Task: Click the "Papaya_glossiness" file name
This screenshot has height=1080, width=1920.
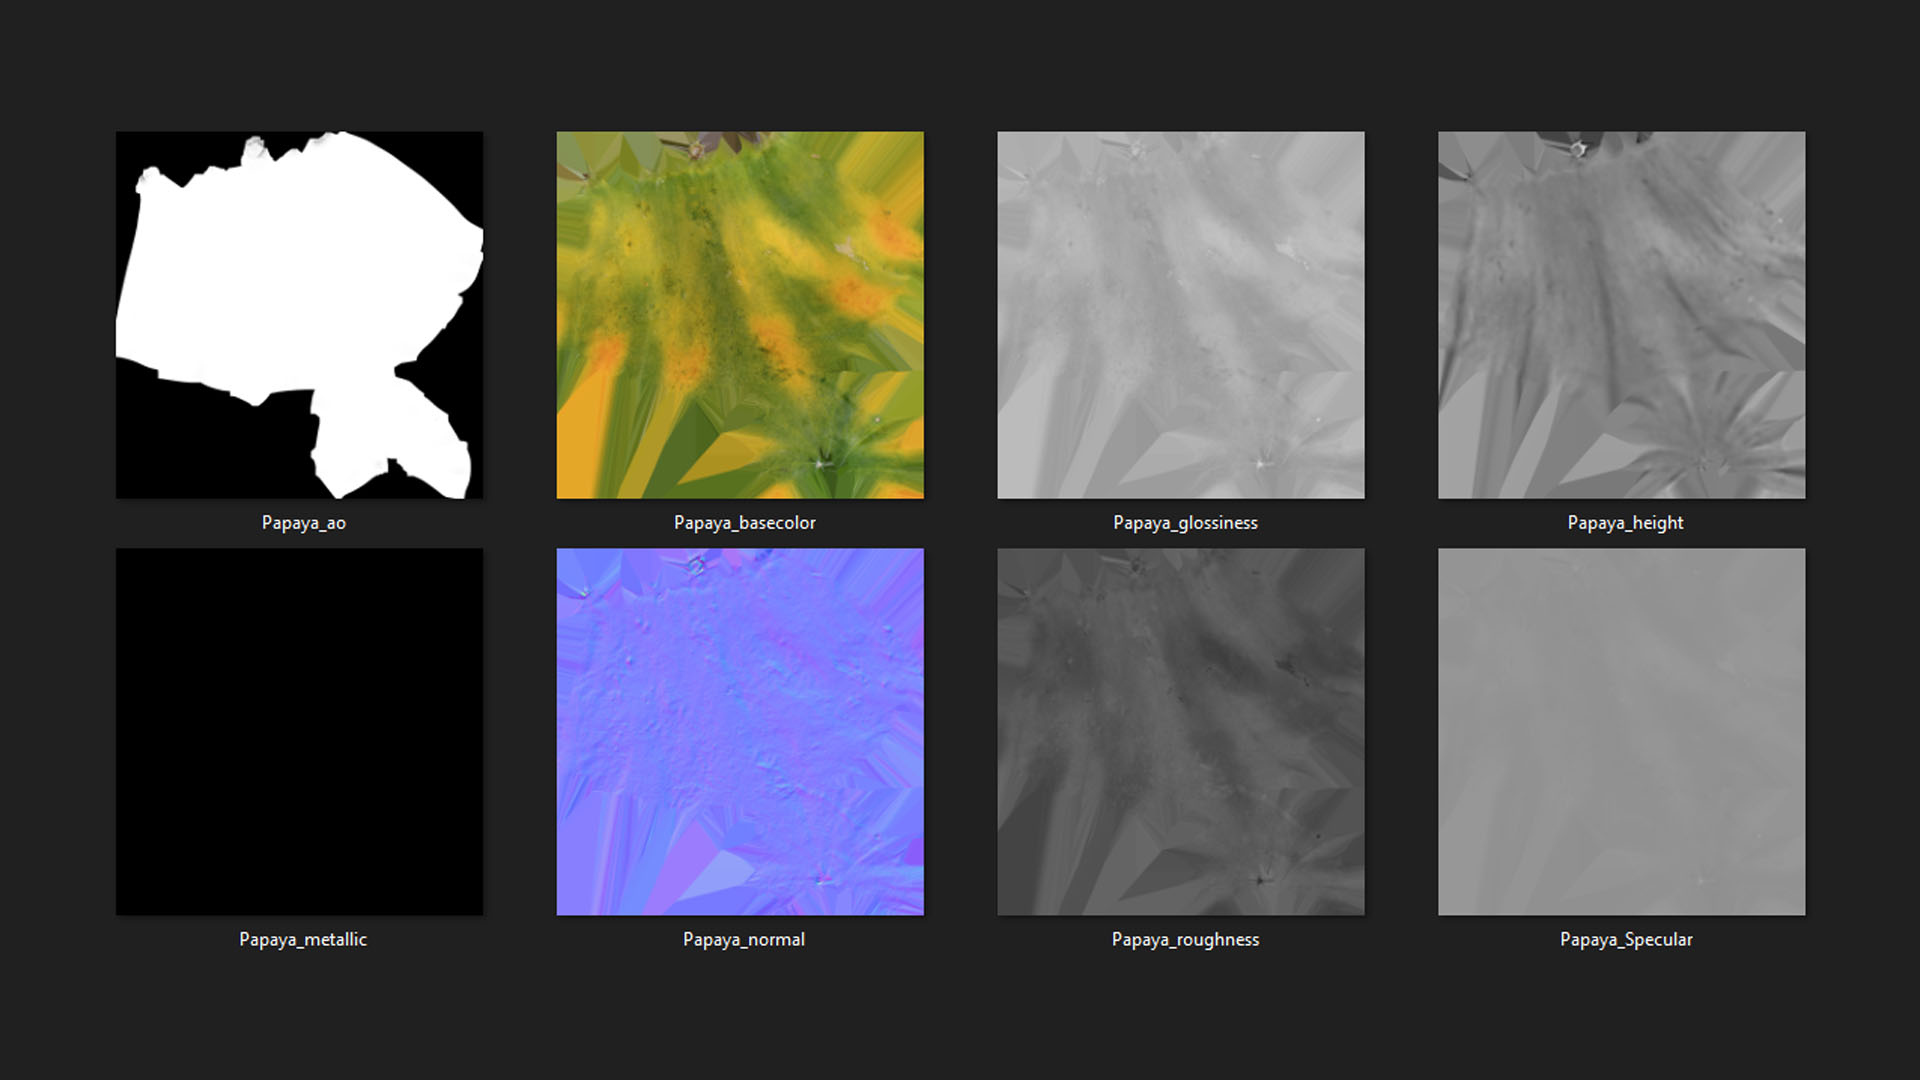Action: pos(1186,523)
